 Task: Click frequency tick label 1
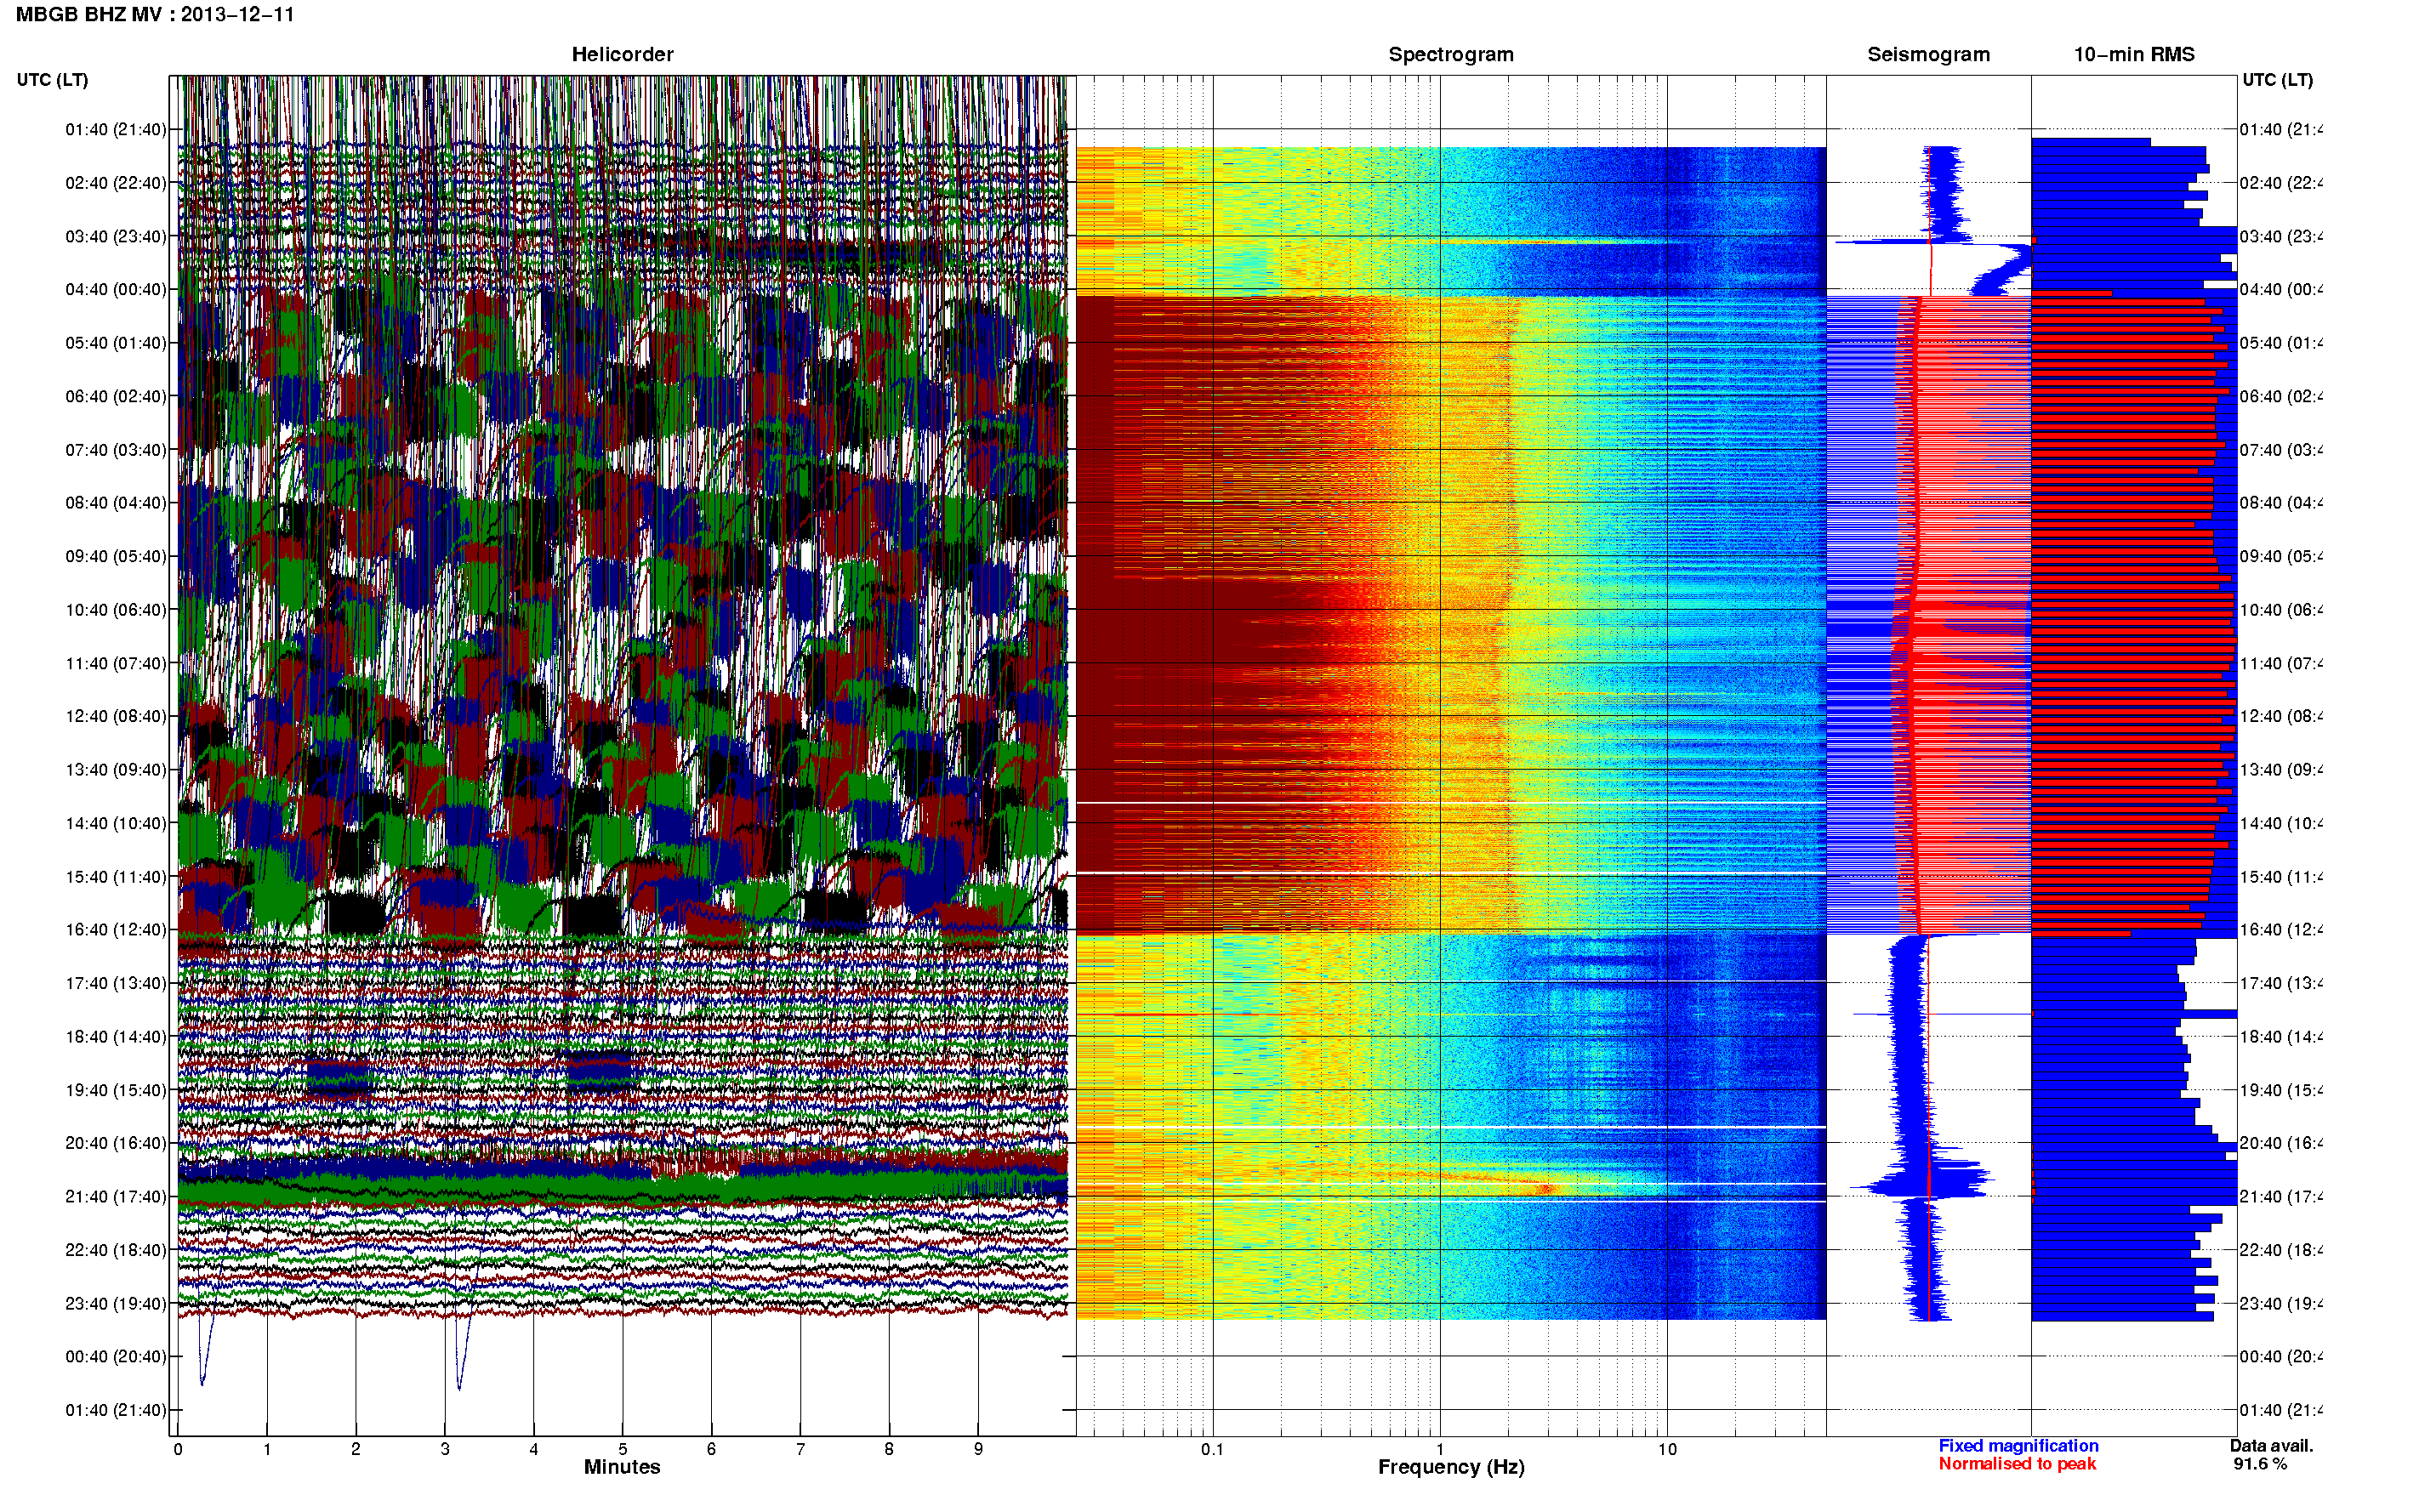(1440, 1449)
